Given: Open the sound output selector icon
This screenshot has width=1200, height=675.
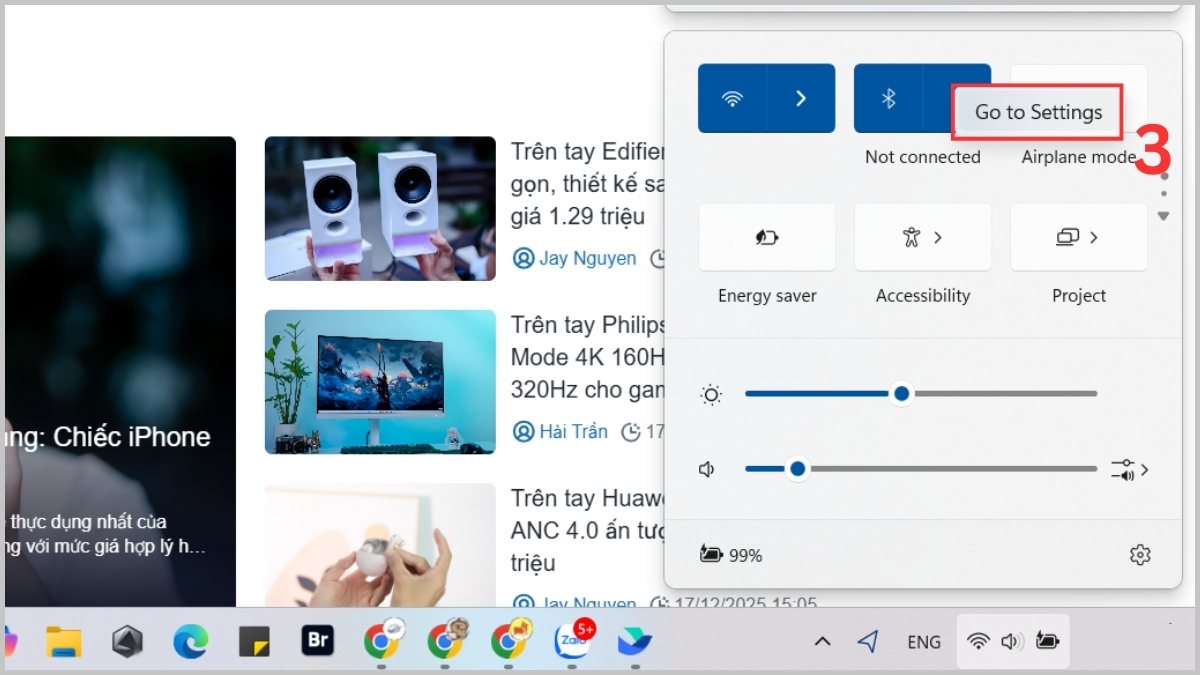Looking at the screenshot, I should coord(1129,469).
